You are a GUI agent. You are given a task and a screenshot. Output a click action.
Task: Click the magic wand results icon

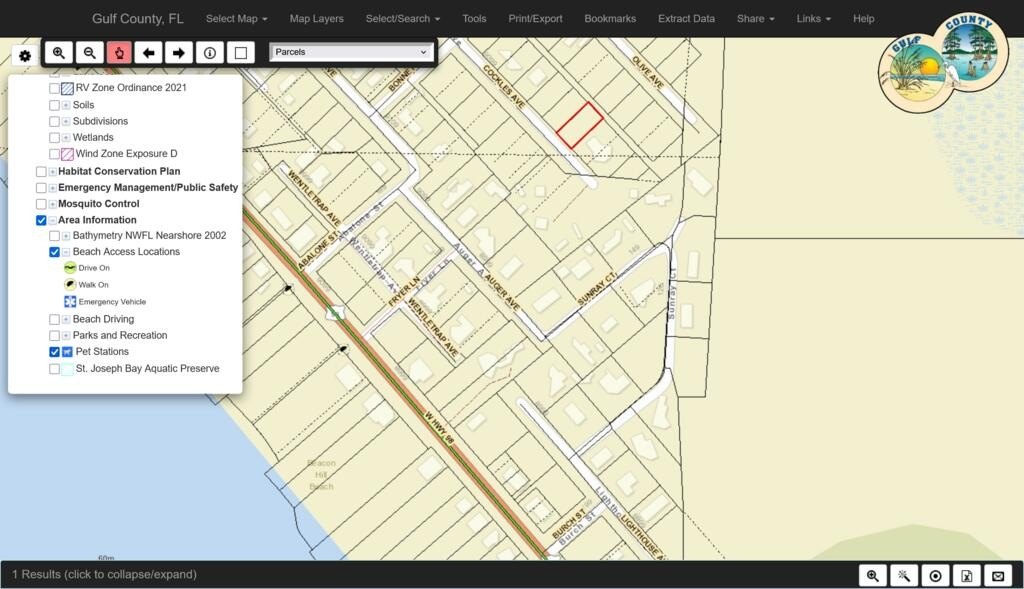(904, 575)
